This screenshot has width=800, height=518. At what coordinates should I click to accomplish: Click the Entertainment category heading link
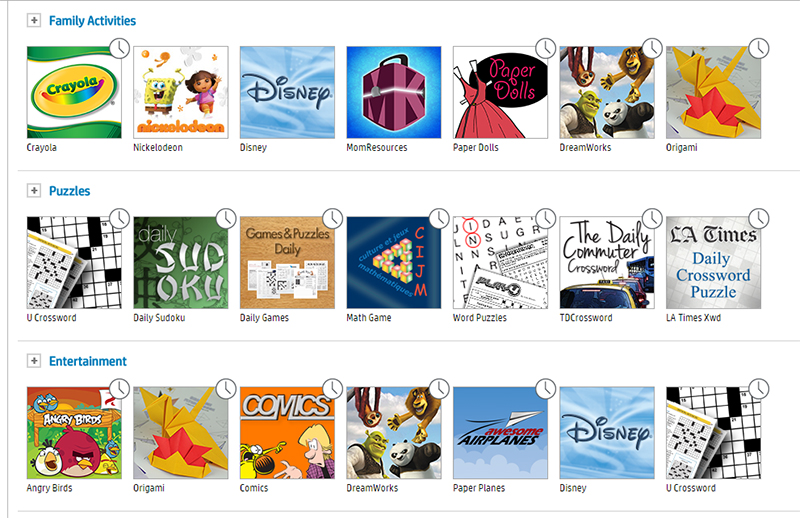[88, 361]
